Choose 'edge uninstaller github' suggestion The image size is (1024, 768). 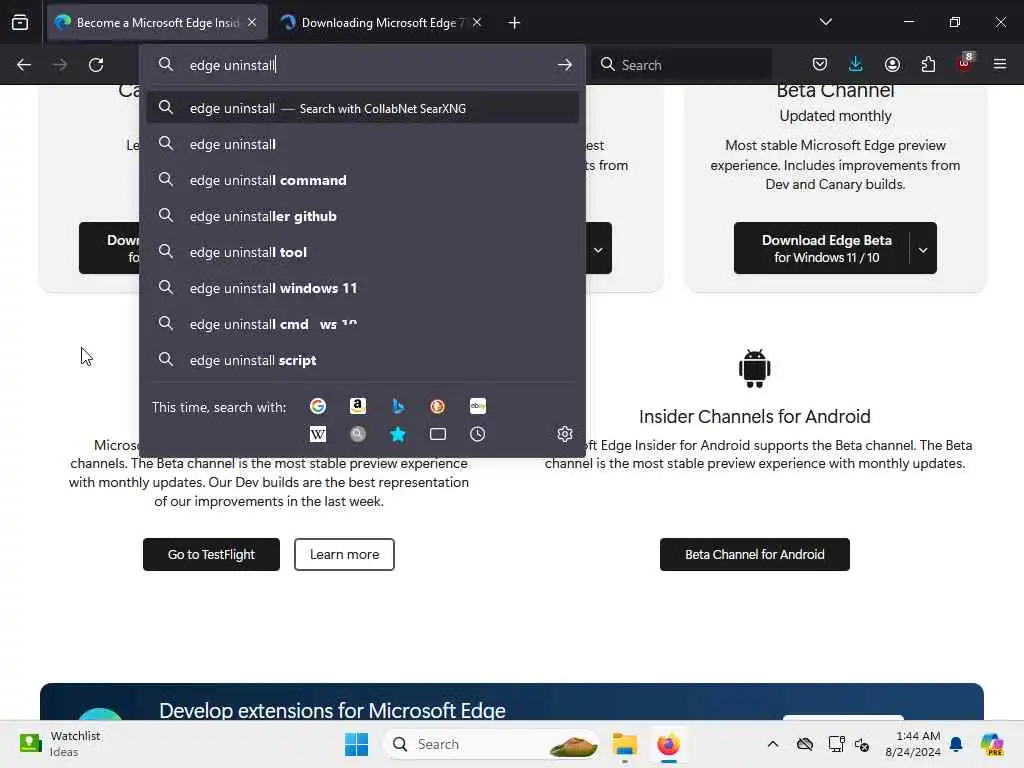click(362, 216)
